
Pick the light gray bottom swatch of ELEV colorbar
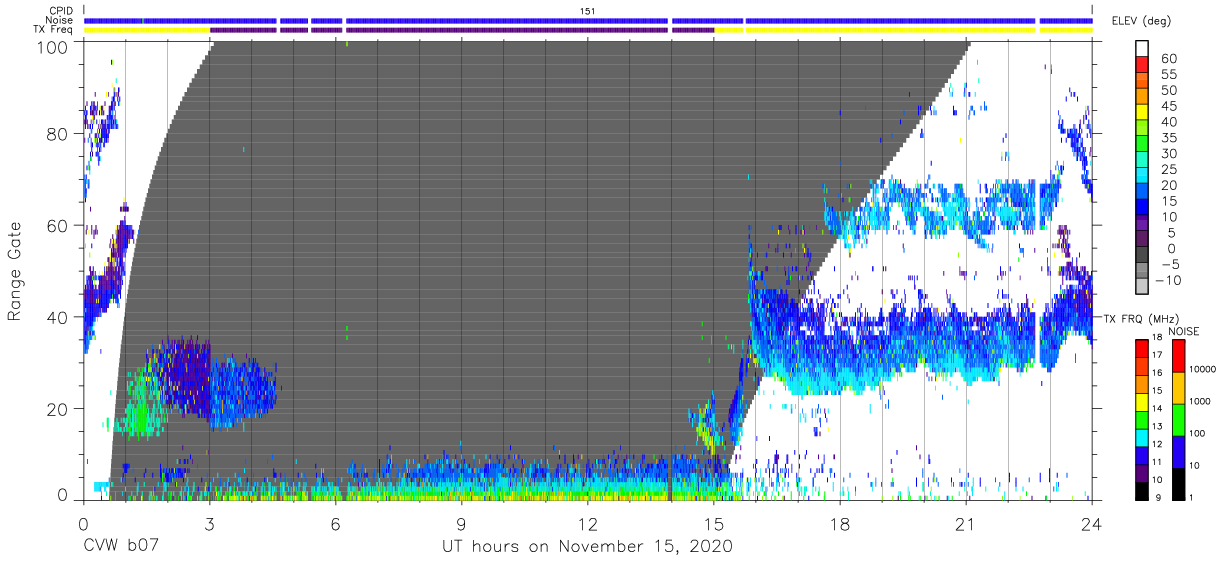tap(1144, 286)
